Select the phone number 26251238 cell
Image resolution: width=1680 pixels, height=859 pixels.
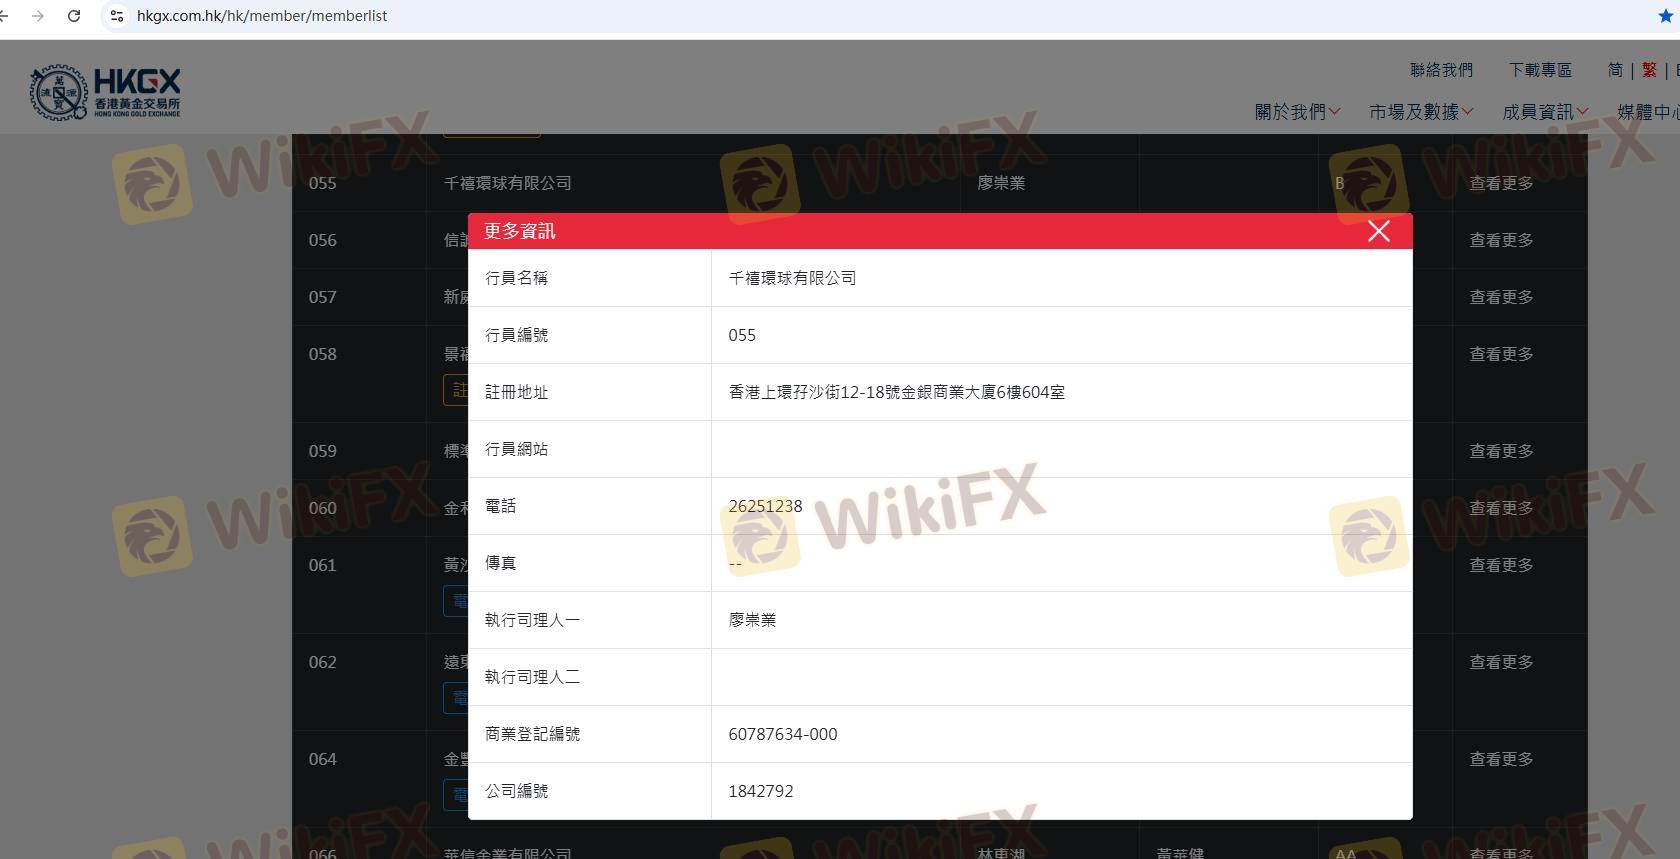(x=1061, y=506)
